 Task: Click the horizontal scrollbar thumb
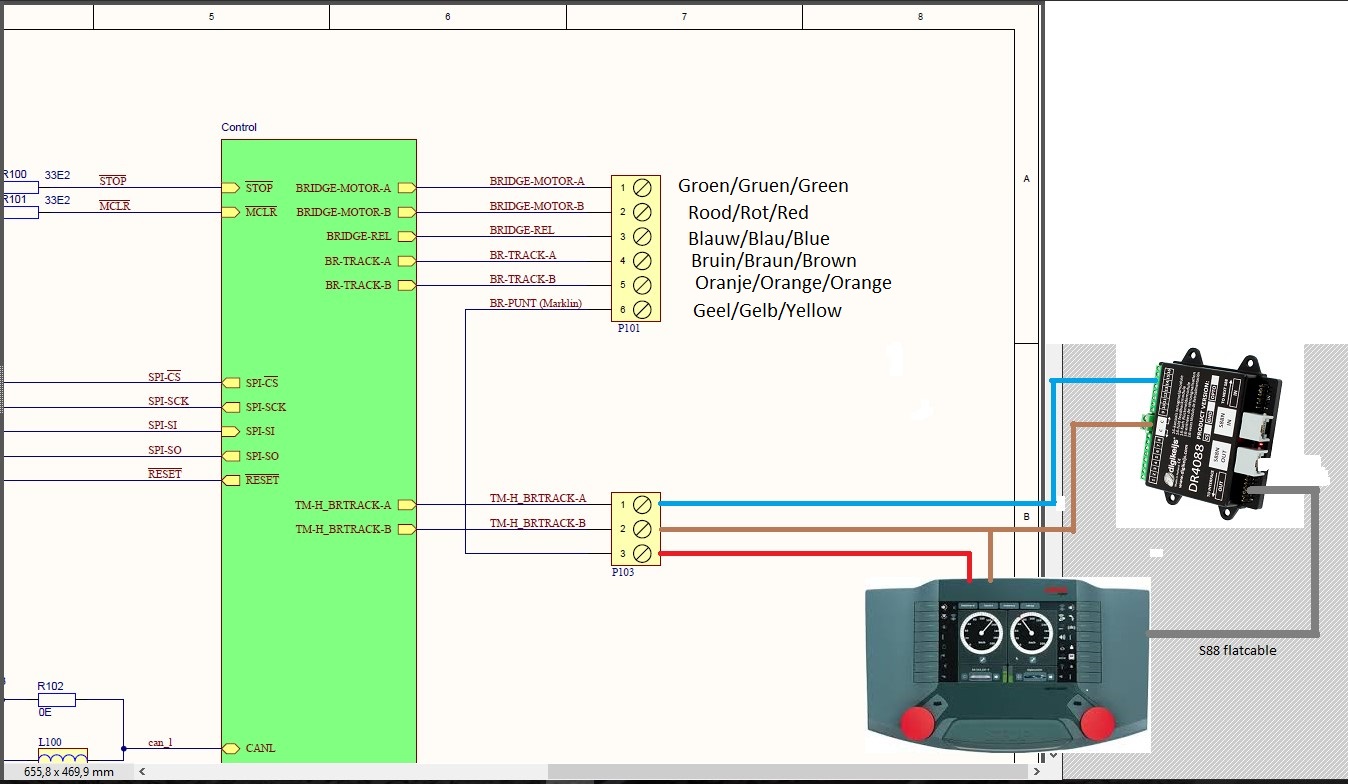tap(788, 772)
